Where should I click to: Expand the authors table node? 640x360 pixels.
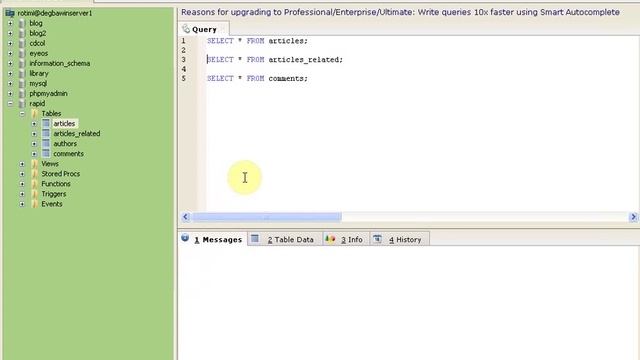[34, 144]
